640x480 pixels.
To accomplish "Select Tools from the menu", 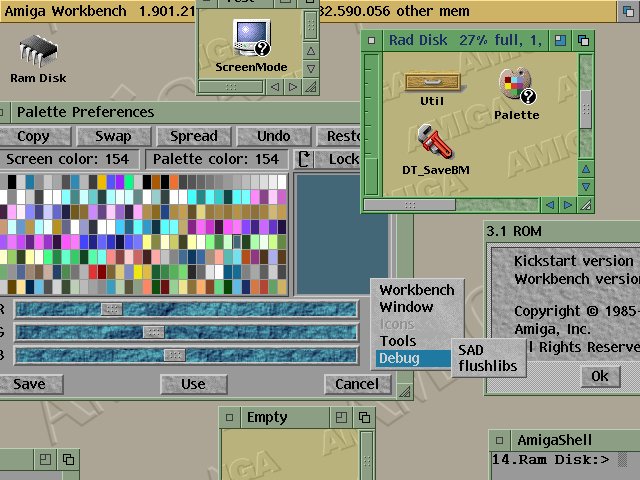I will (397, 341).
